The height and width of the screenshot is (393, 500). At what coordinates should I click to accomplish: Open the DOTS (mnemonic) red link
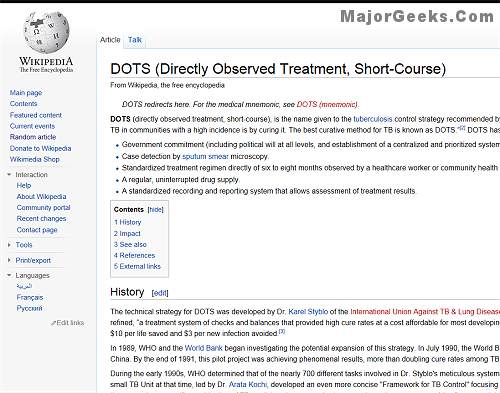point(327,104)
